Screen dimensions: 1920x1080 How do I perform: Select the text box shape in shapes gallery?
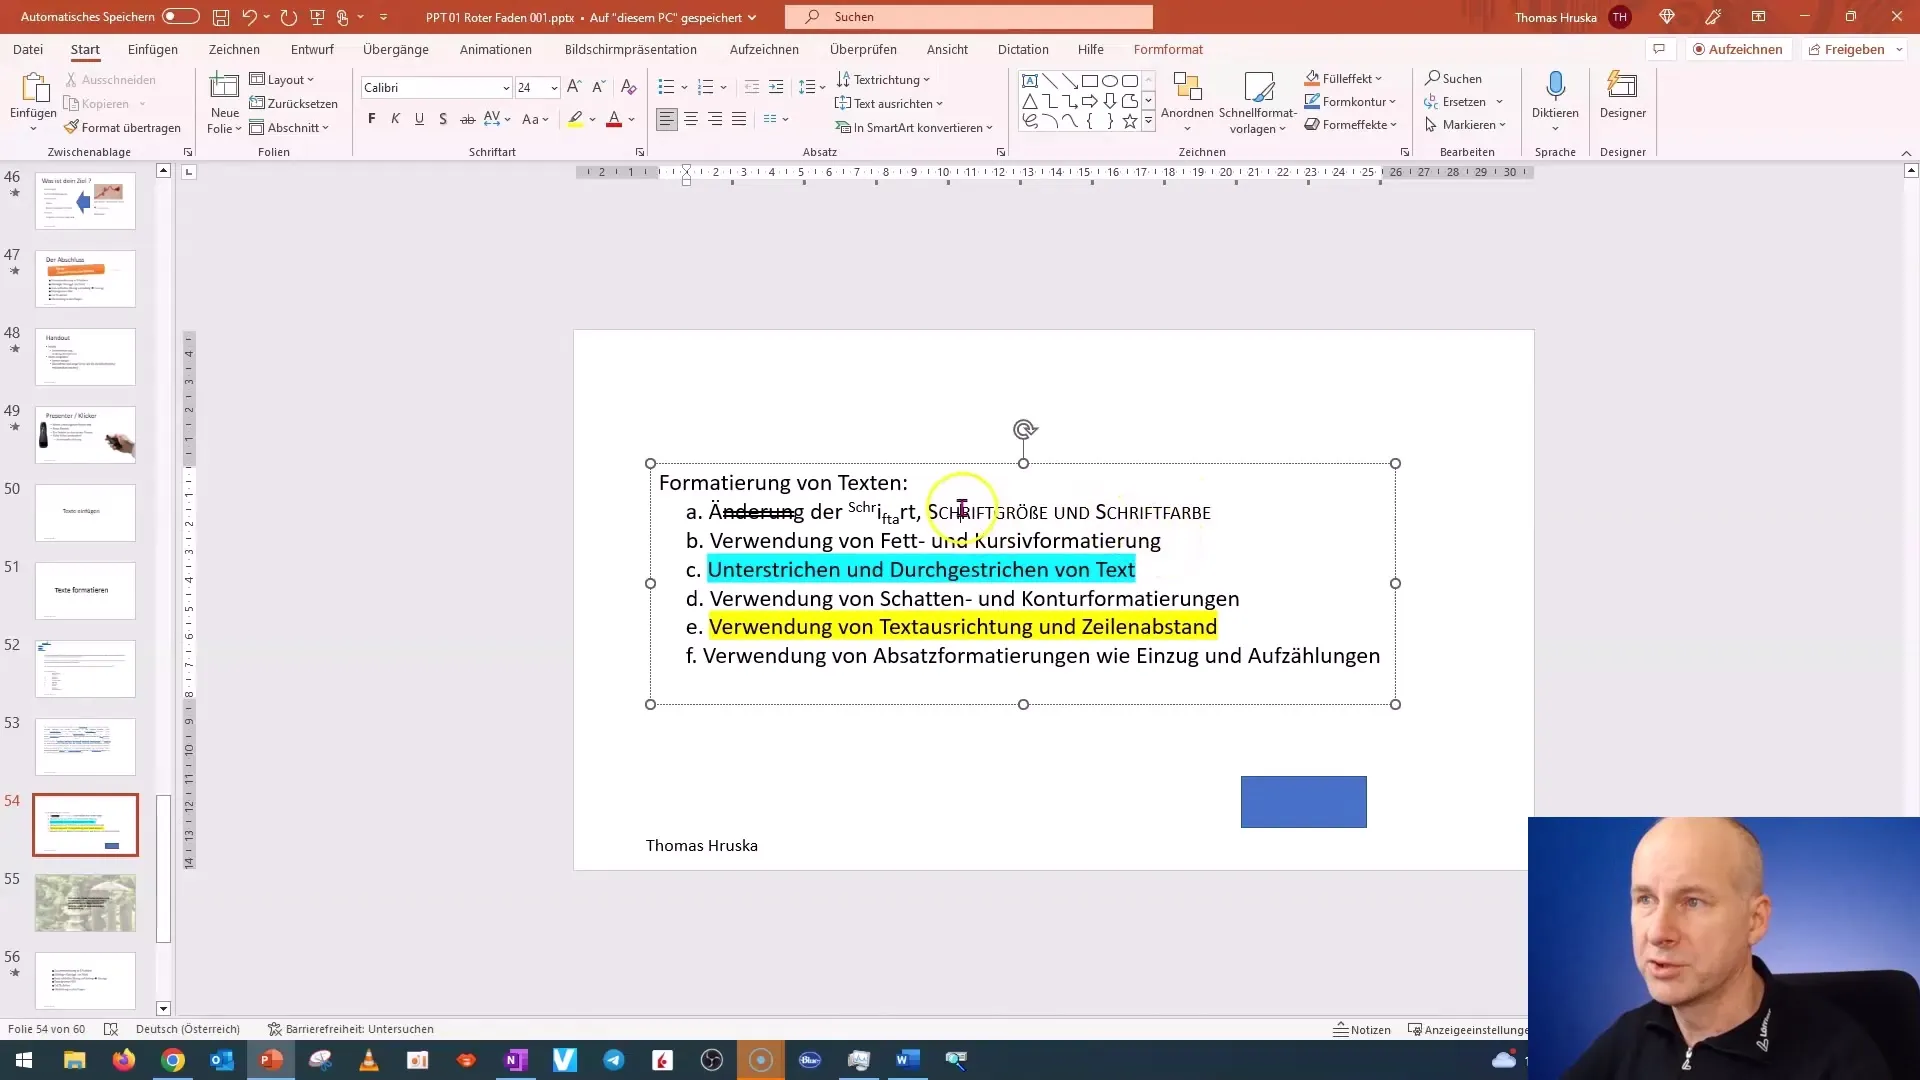click(1030, 81)
